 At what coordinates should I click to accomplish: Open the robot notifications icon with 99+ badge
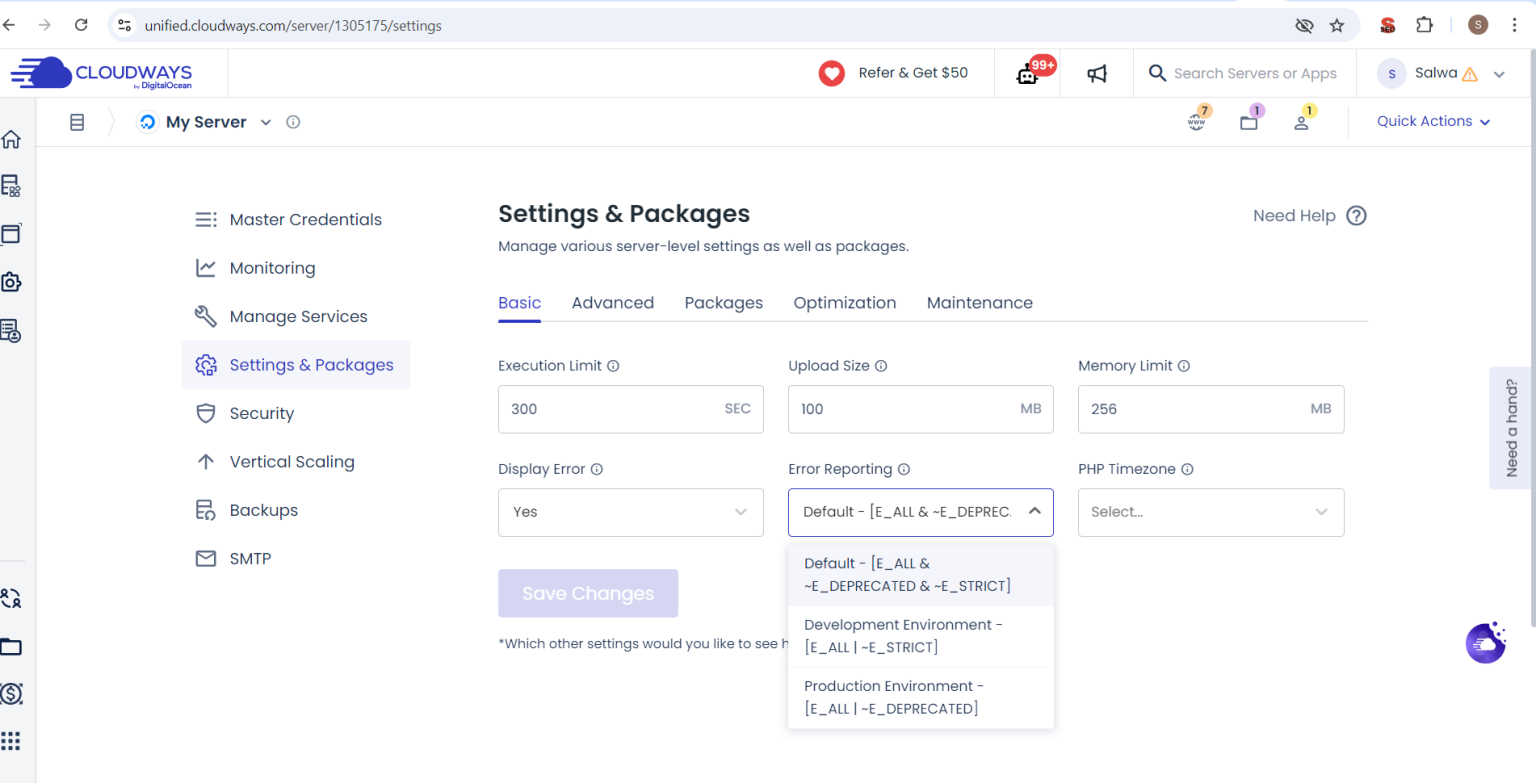1027,74
